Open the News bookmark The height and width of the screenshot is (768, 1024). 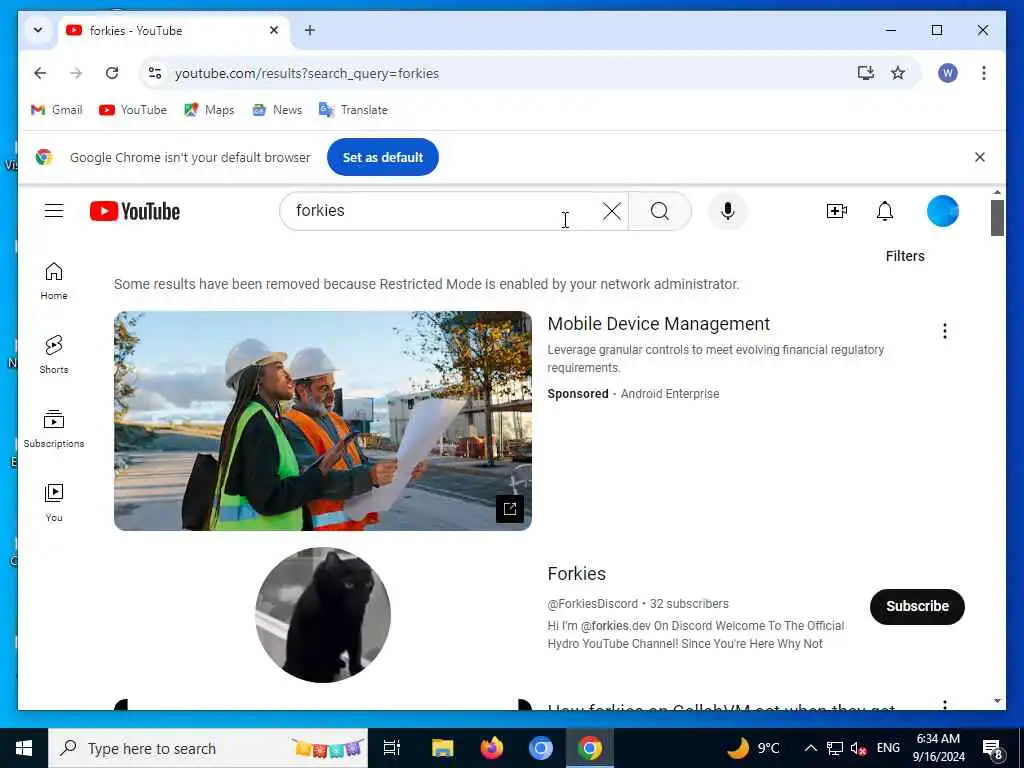pos(278,110)
